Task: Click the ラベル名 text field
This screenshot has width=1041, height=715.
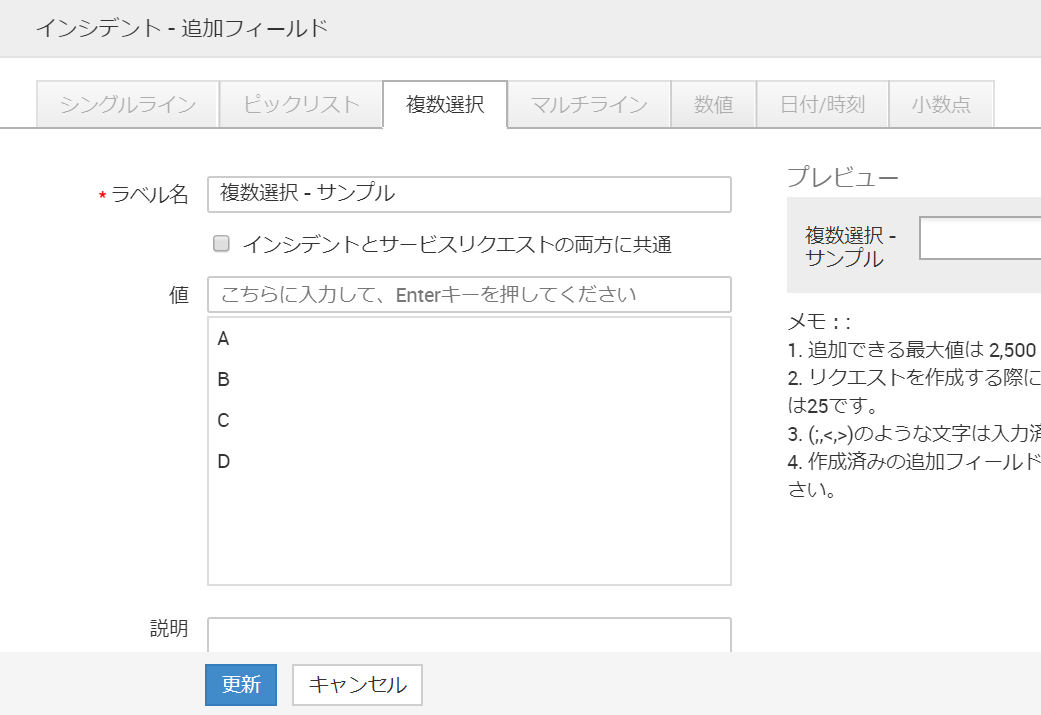Action: pyautogui.click(x=469, y=194)
